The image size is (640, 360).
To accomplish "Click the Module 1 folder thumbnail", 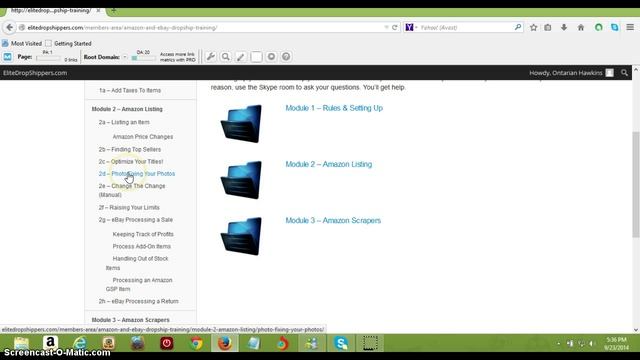I will [241, 124].
